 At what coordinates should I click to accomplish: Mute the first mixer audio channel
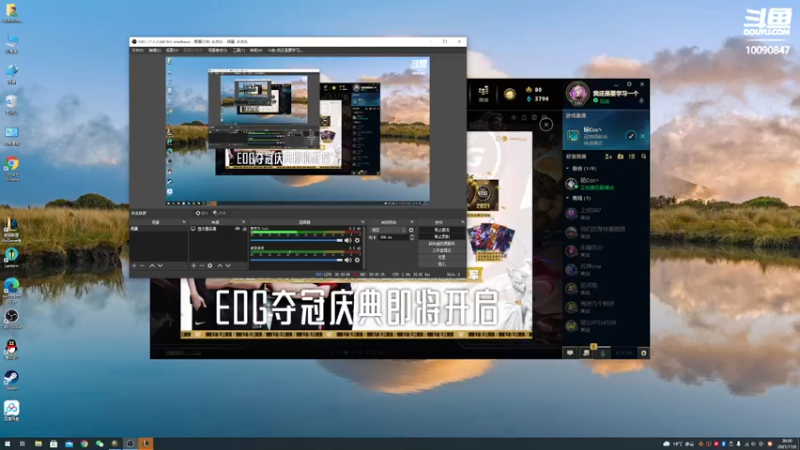[x=348, y=240]
